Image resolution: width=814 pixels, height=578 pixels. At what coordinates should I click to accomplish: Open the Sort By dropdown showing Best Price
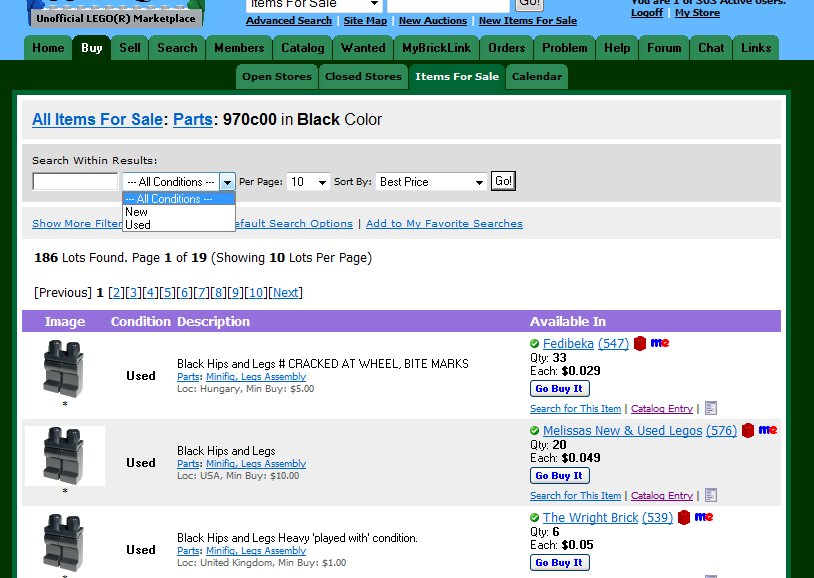(x=430, y=181)
